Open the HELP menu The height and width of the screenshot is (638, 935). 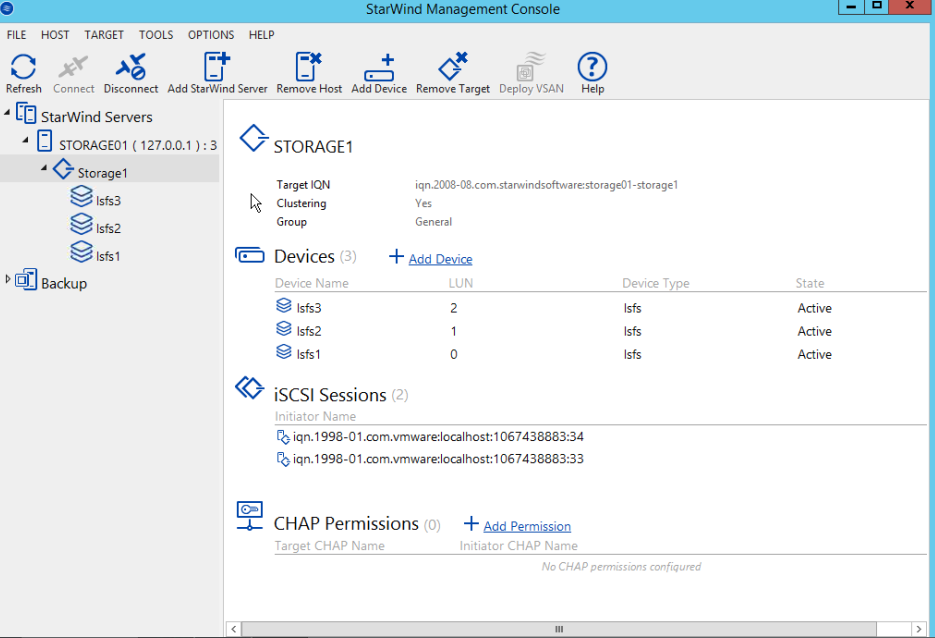pyautogui.click(x=261, y=35)
